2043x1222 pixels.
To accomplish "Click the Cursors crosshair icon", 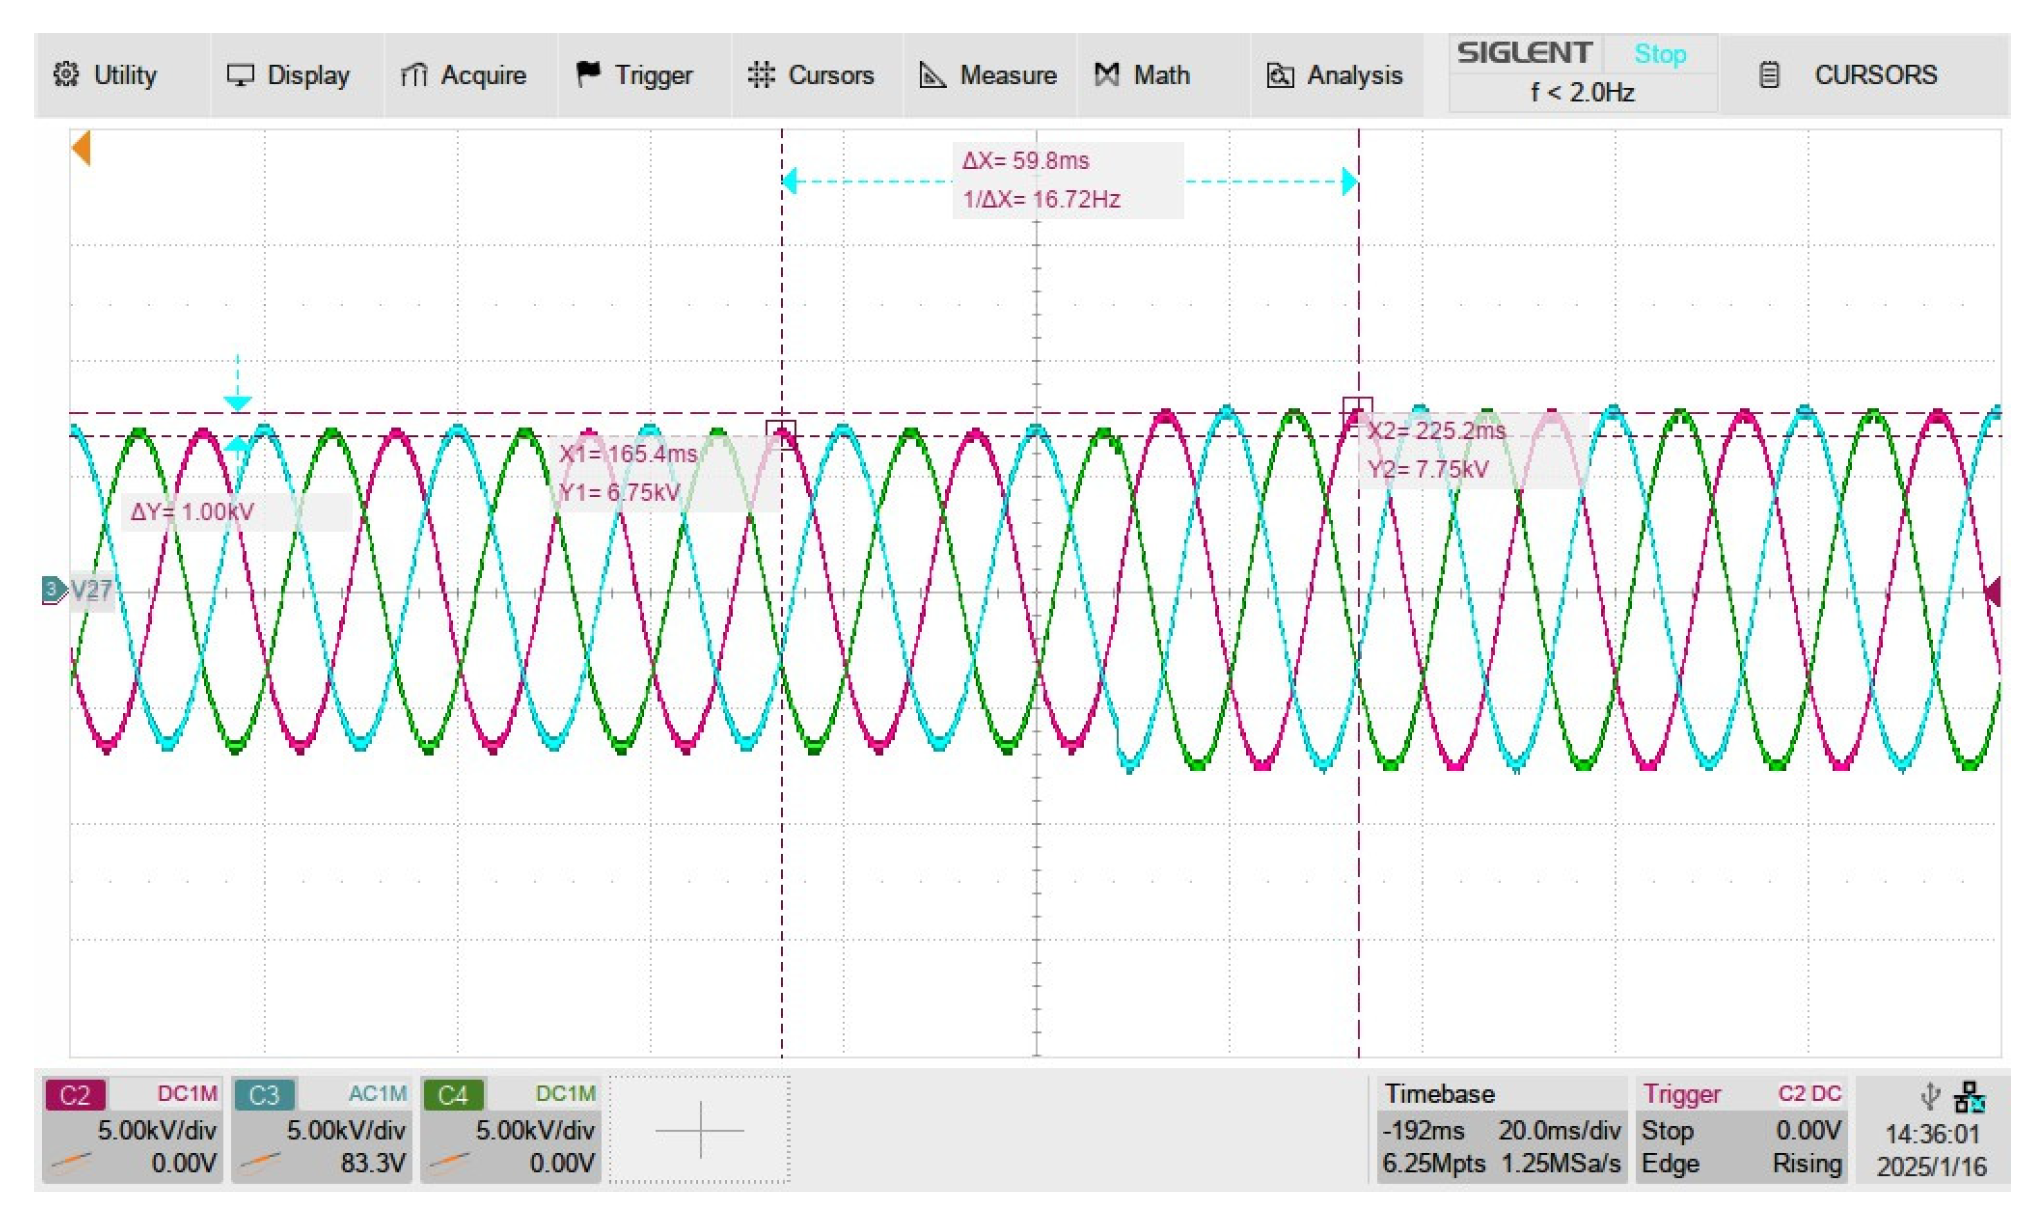I will click(x=761, y=75).
